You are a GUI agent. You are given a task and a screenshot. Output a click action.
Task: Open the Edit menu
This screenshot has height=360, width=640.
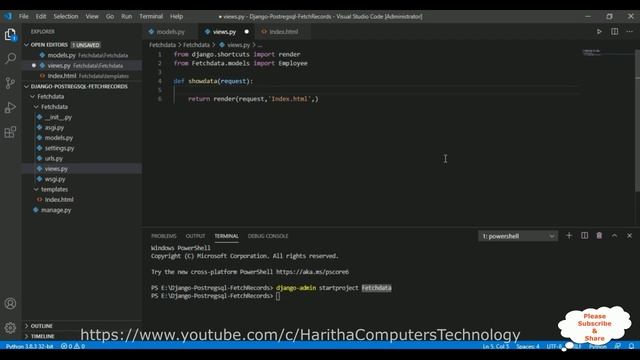tap(41, 16)
